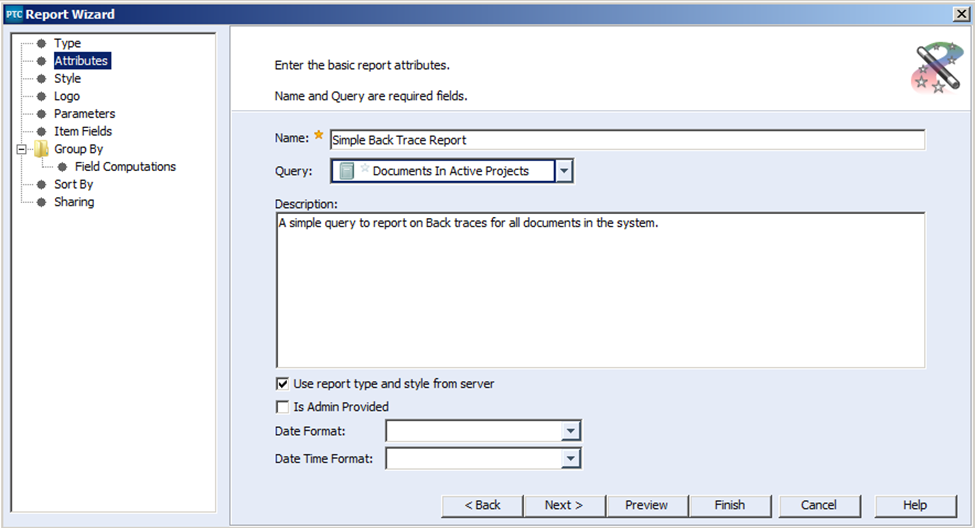The height and width of the screenshot is (528, 975).
Task: Click the bullet icon next to Type
Action: [x=41, y=44]
